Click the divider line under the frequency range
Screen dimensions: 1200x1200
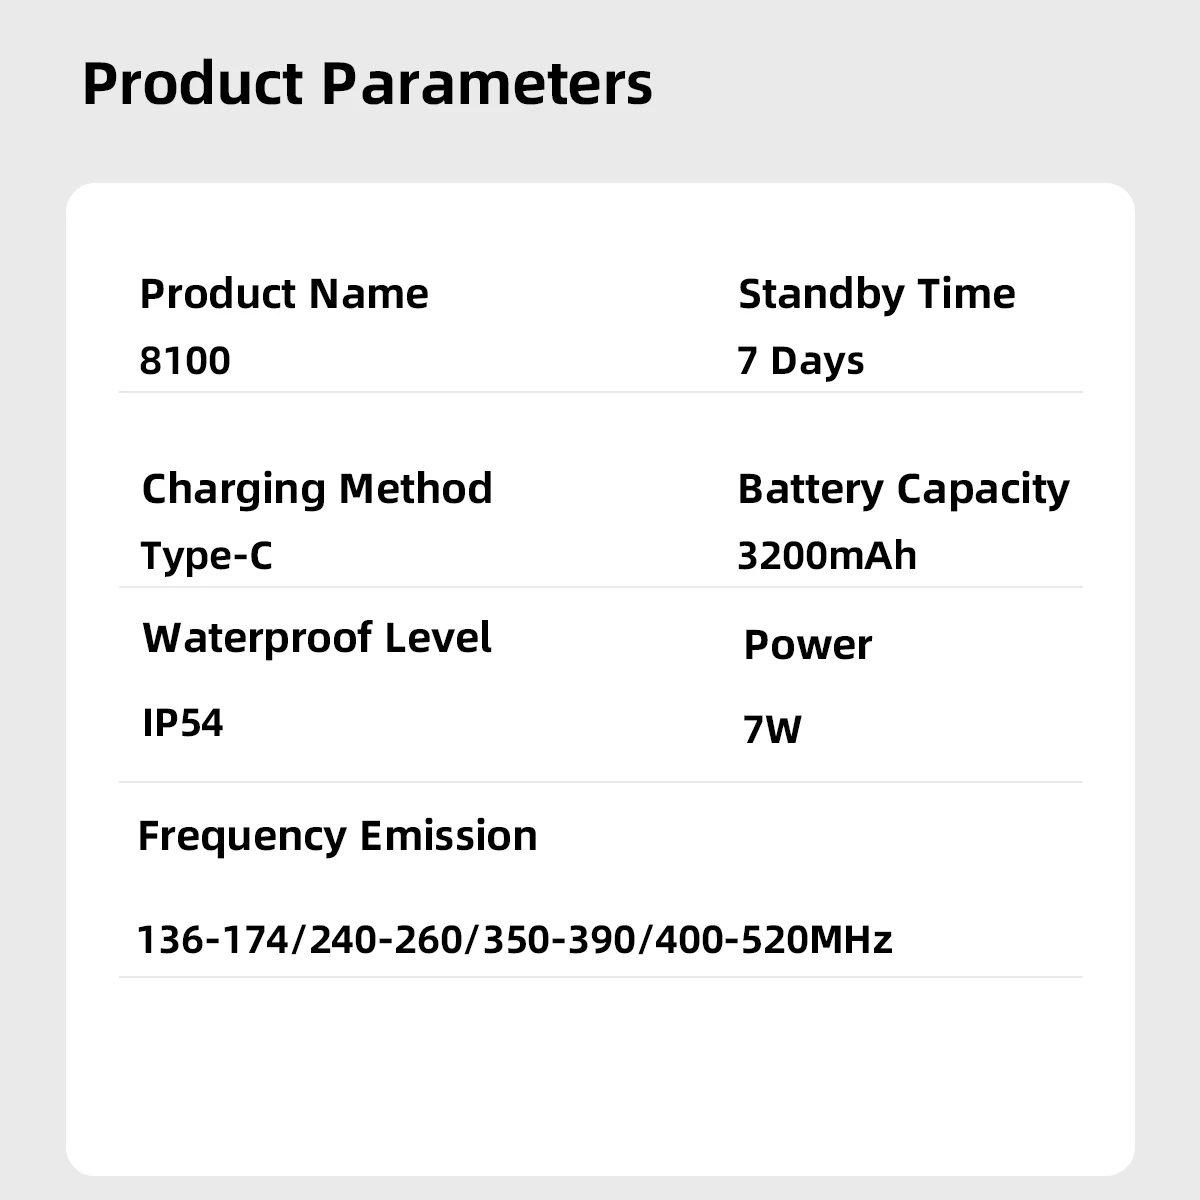click(x=600, y=977)
